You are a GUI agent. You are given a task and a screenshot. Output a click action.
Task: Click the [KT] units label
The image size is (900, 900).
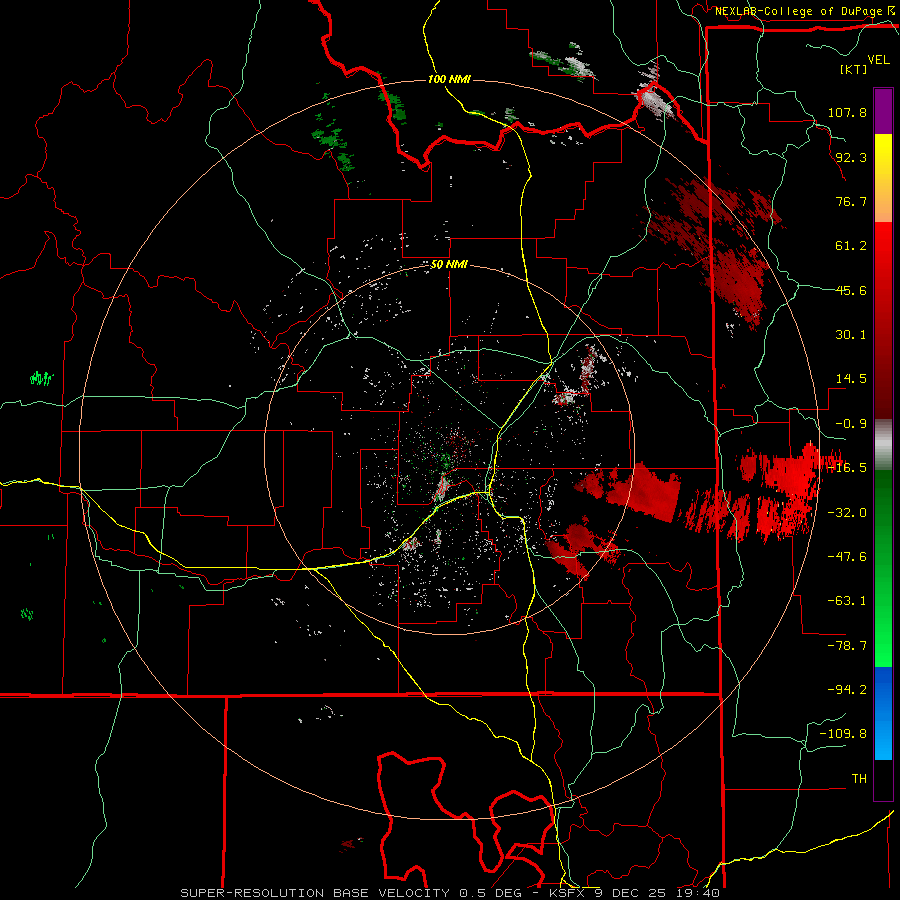click(853, 69)
